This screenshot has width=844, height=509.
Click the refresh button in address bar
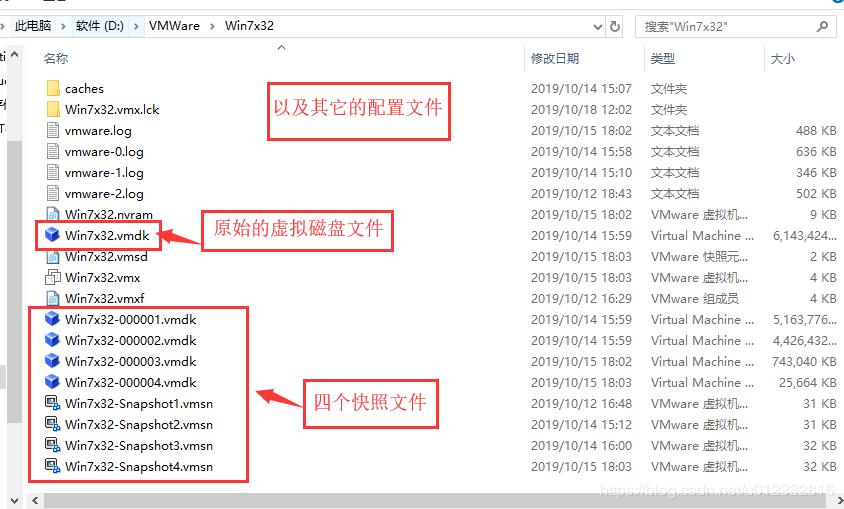[x=615, y=26]
